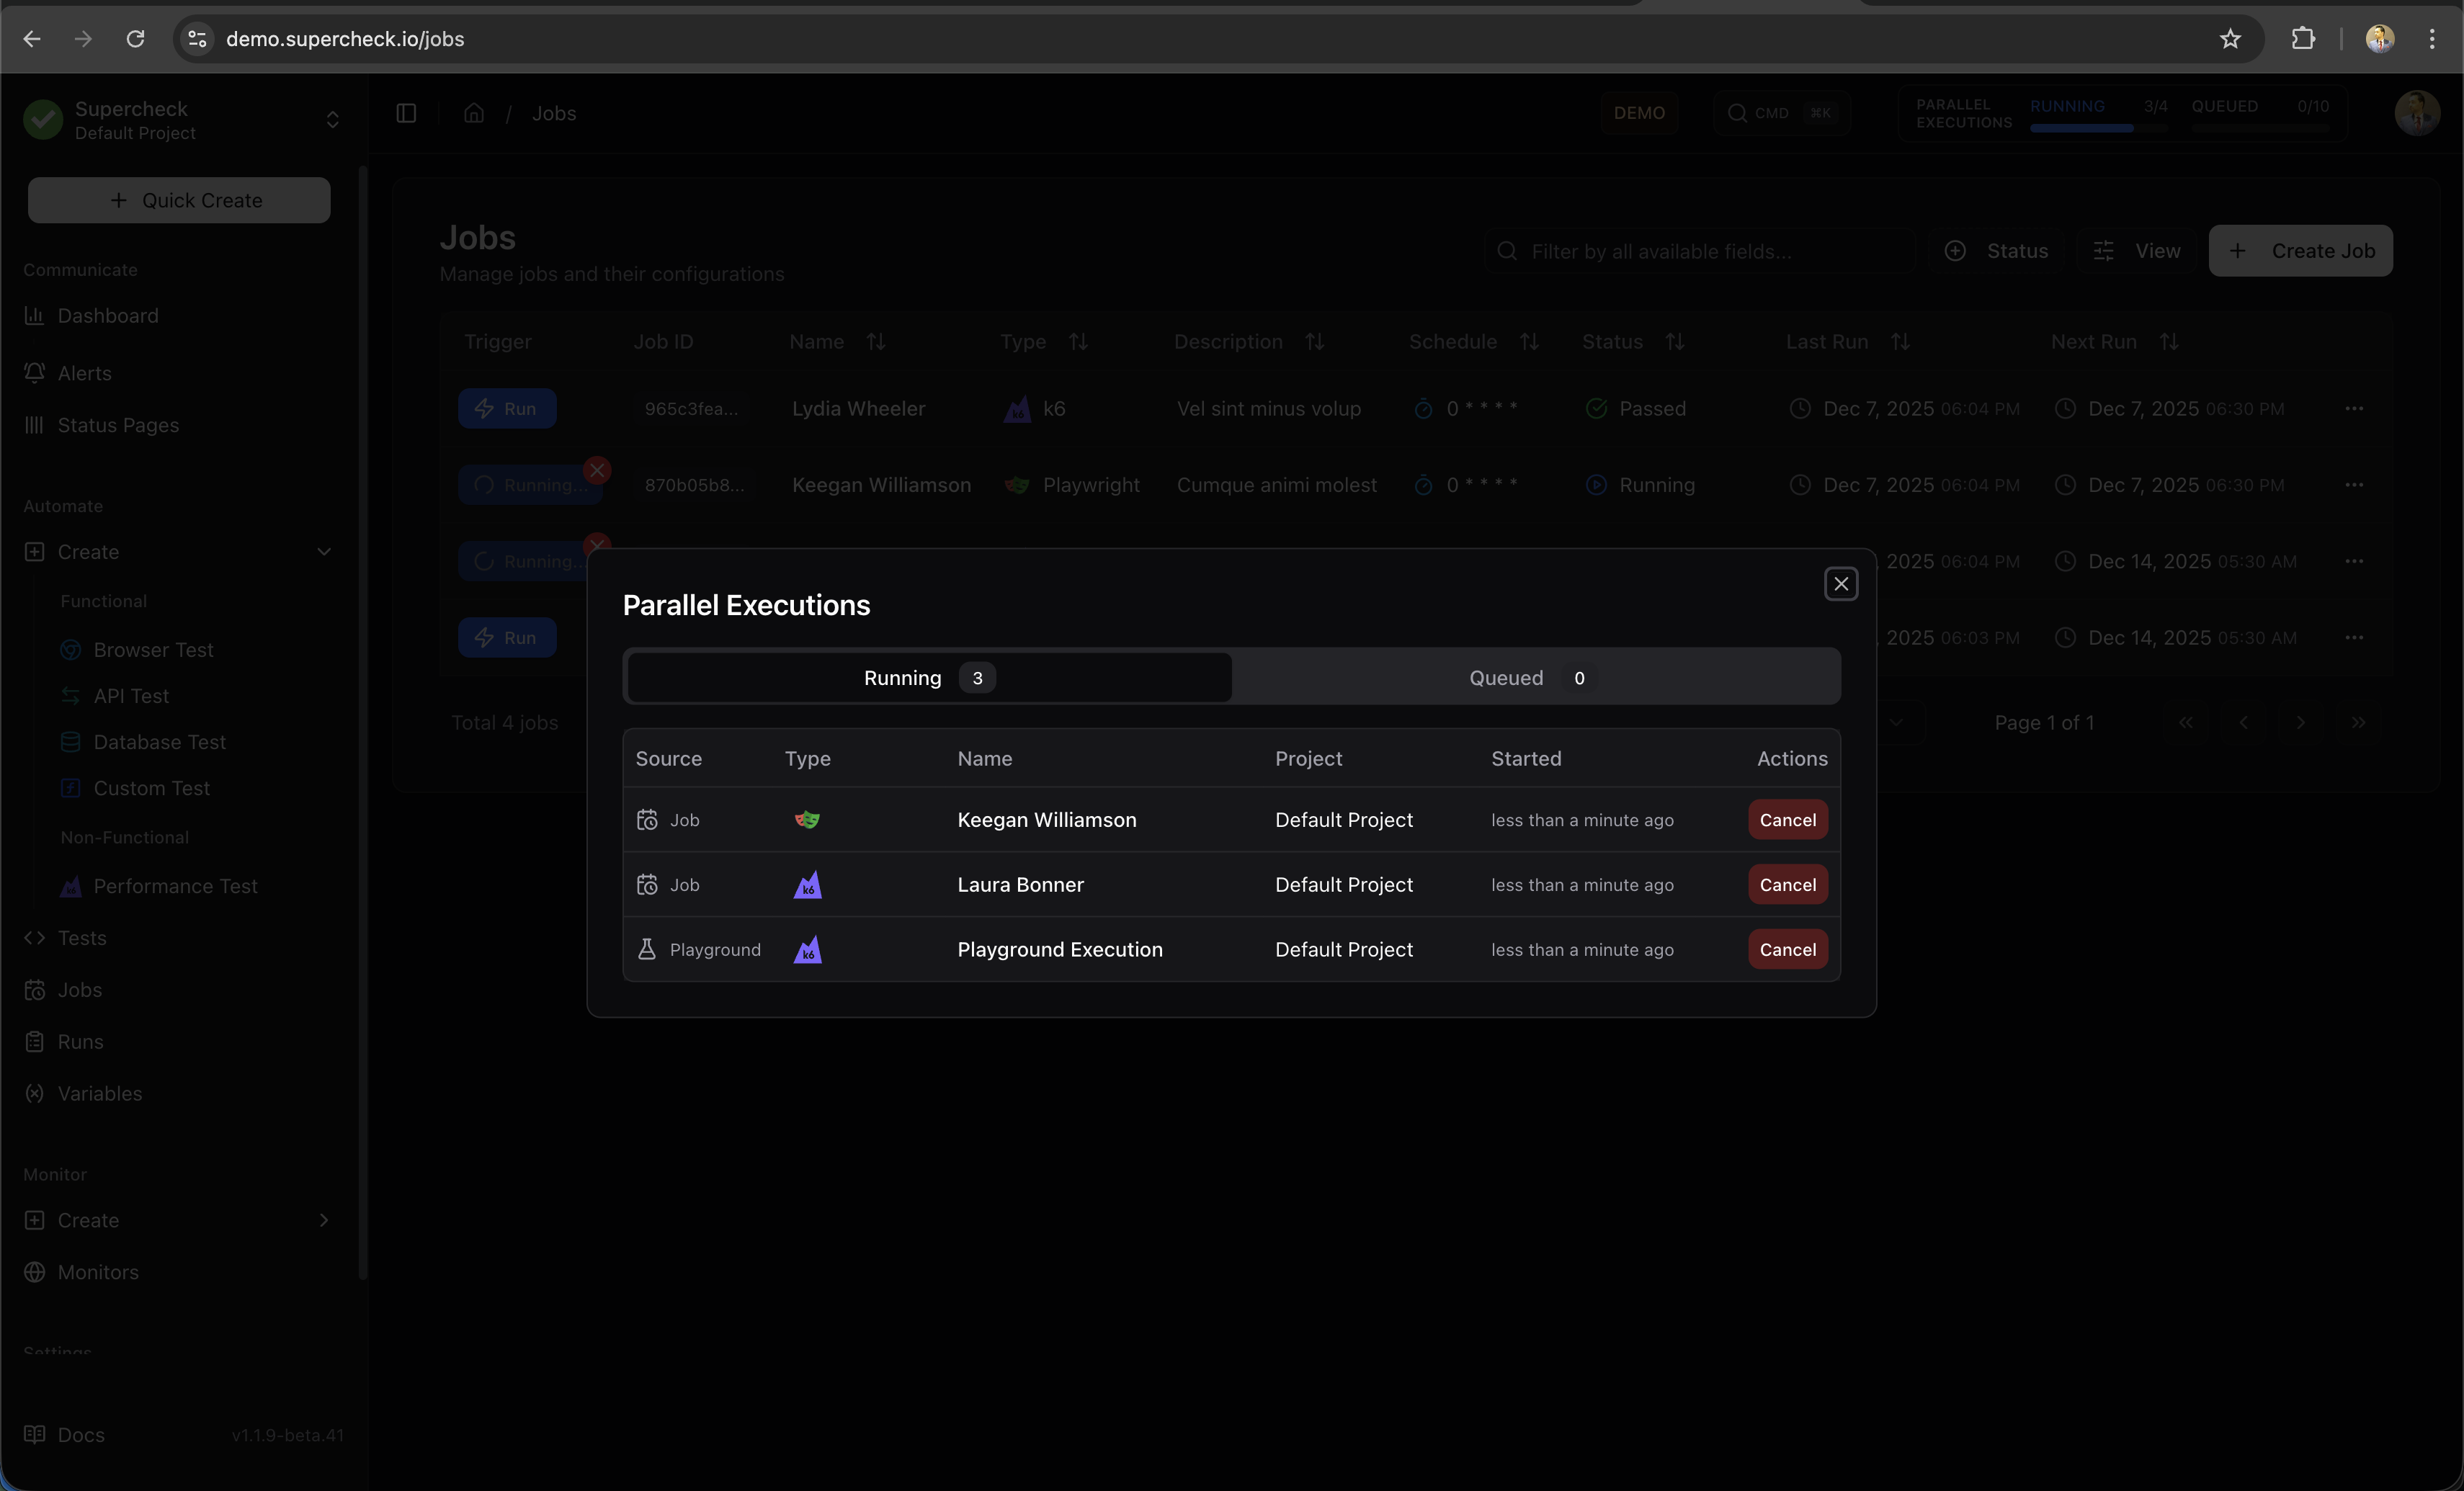Switch to the Running tab in Parallel Executions
The width and height of the screenshot is (2464, 1491).
click(928, 677)
